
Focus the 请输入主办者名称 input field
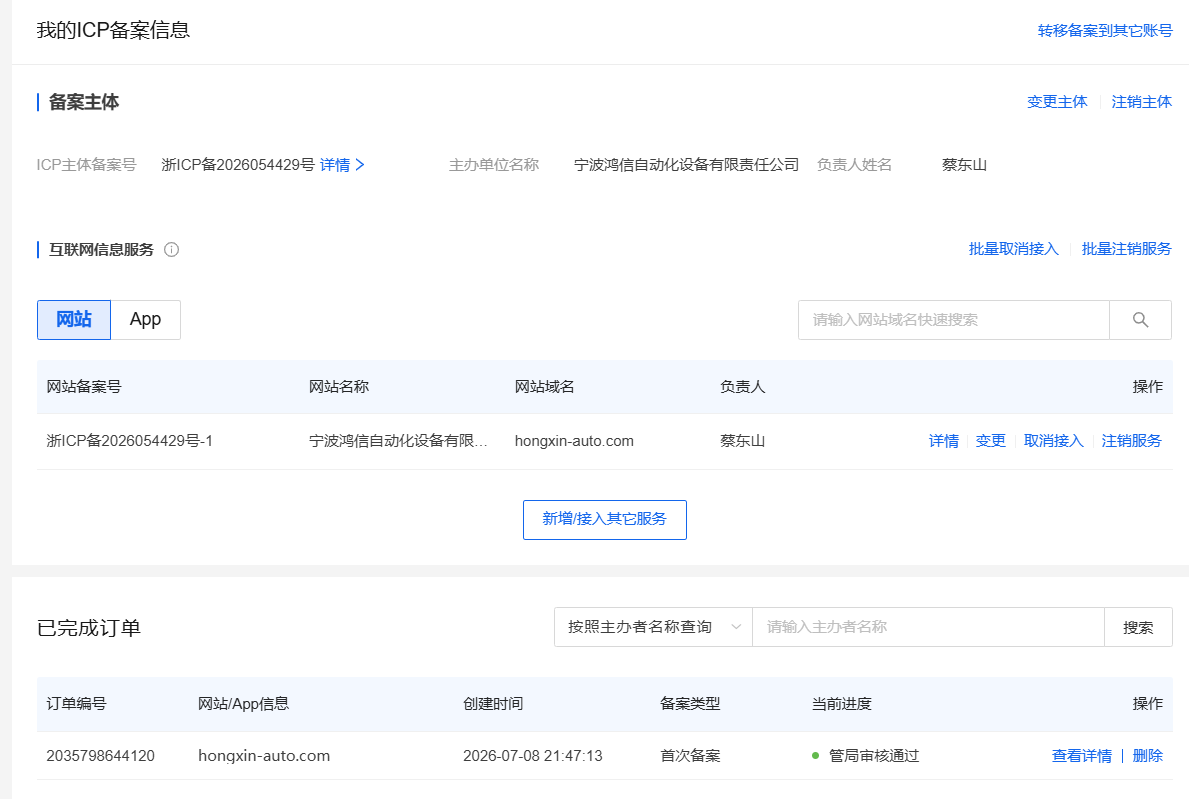click(928, 627)
